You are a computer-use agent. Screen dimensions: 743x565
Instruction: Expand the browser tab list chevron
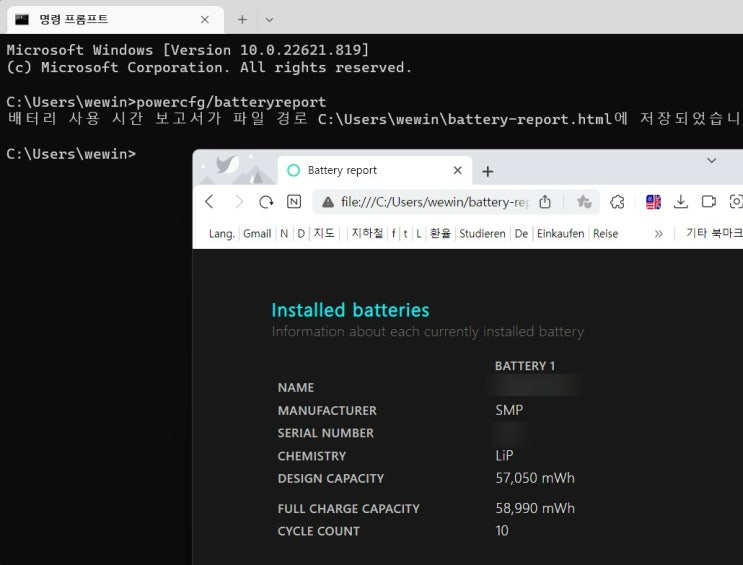point(711,161)
